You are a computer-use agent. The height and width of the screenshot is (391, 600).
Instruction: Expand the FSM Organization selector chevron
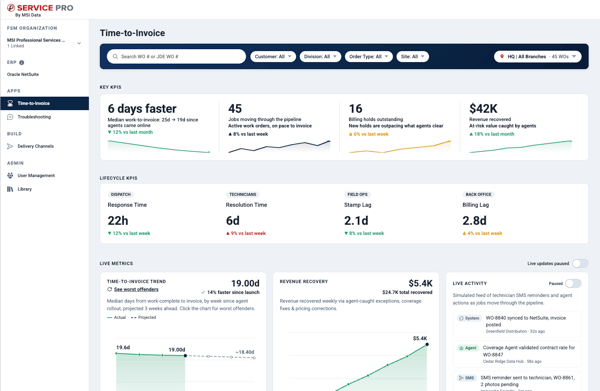click(79, 43)
